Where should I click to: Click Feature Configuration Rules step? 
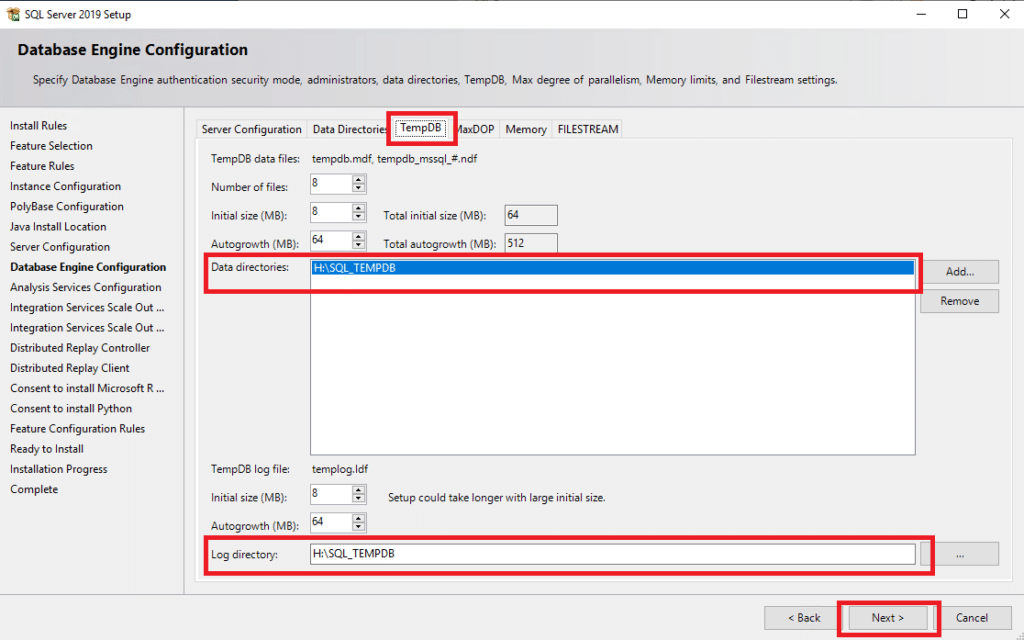(x=78, y=429)
